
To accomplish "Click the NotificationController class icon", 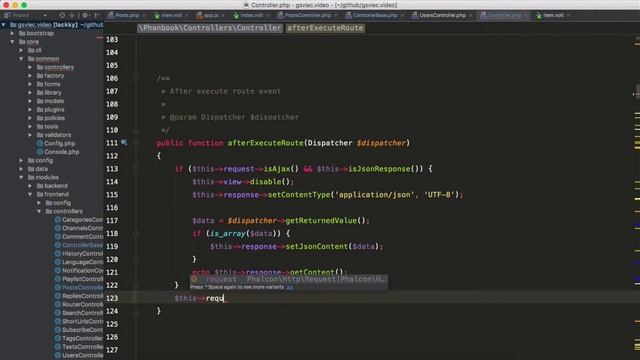I will (x=58, y=271).
